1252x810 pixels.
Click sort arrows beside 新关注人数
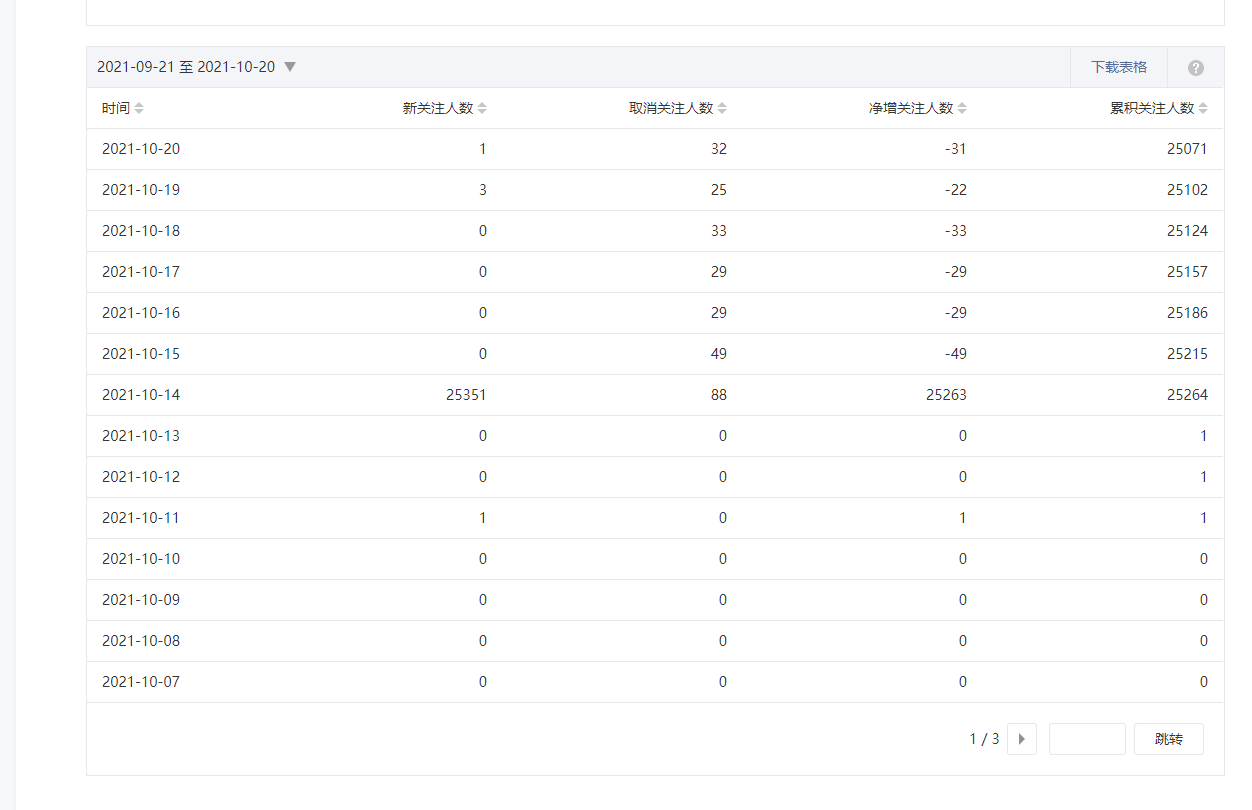(x=482, y=108)
